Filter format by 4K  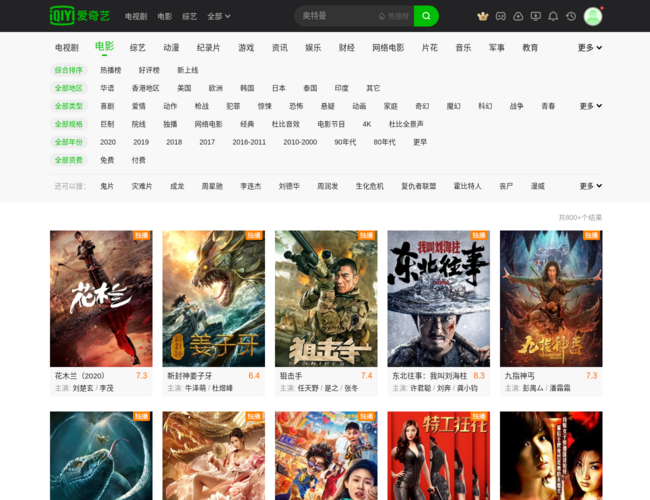[x=367, y=124]
